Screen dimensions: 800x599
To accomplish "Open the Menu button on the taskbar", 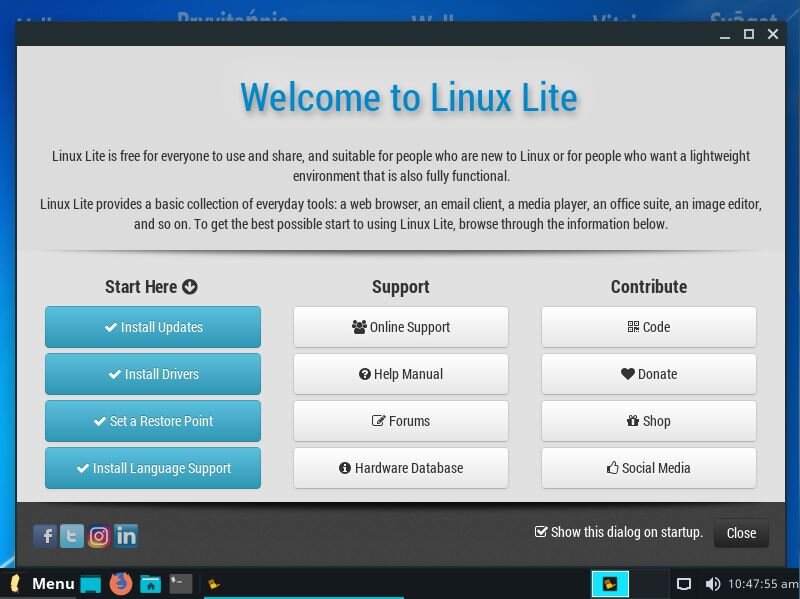I will click(x=53, y=583).
